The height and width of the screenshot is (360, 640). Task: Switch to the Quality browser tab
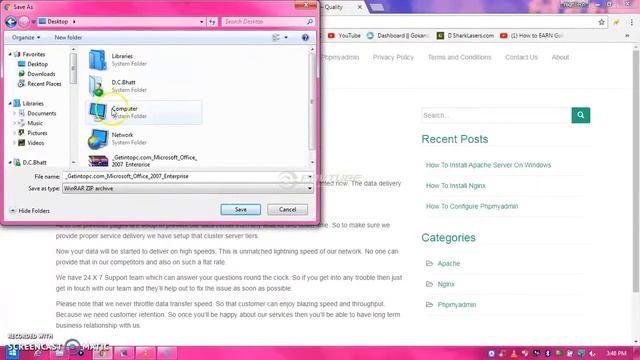[x=339, y=7]
